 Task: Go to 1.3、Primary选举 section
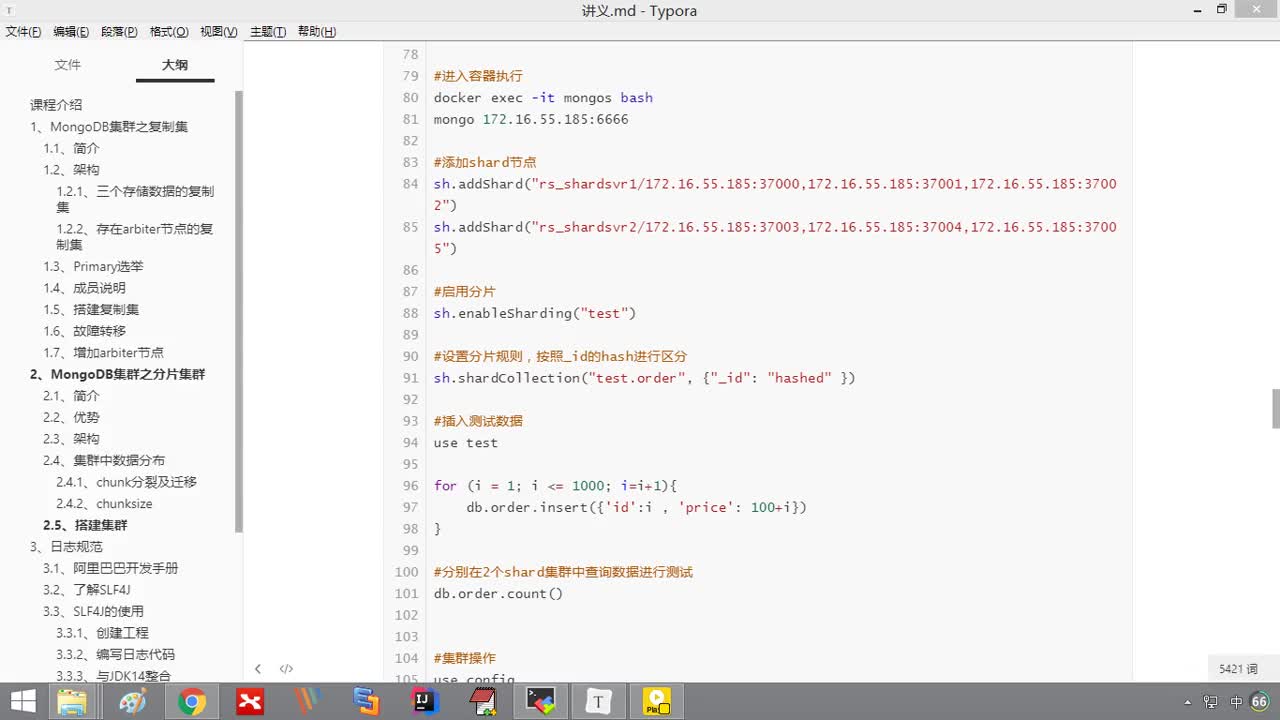coord(93,267)
